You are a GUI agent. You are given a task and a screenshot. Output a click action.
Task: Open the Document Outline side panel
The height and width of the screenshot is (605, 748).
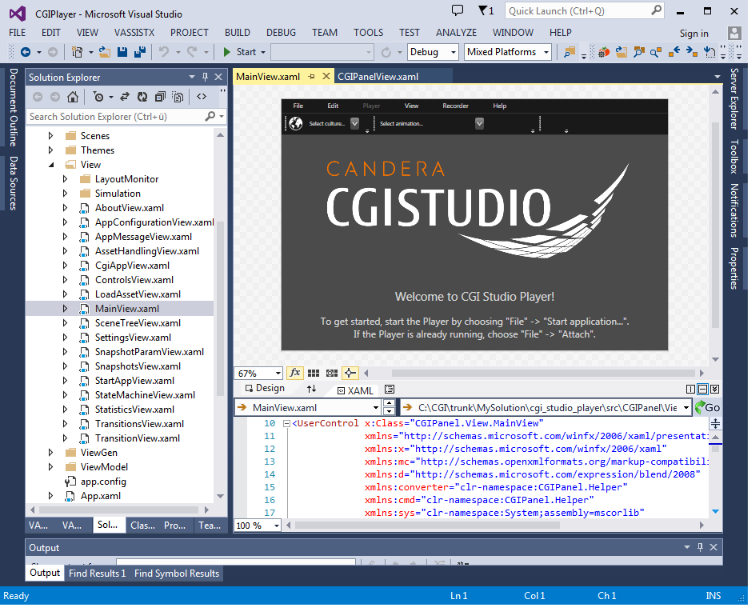pyautogui.click(x=13, y=107)
